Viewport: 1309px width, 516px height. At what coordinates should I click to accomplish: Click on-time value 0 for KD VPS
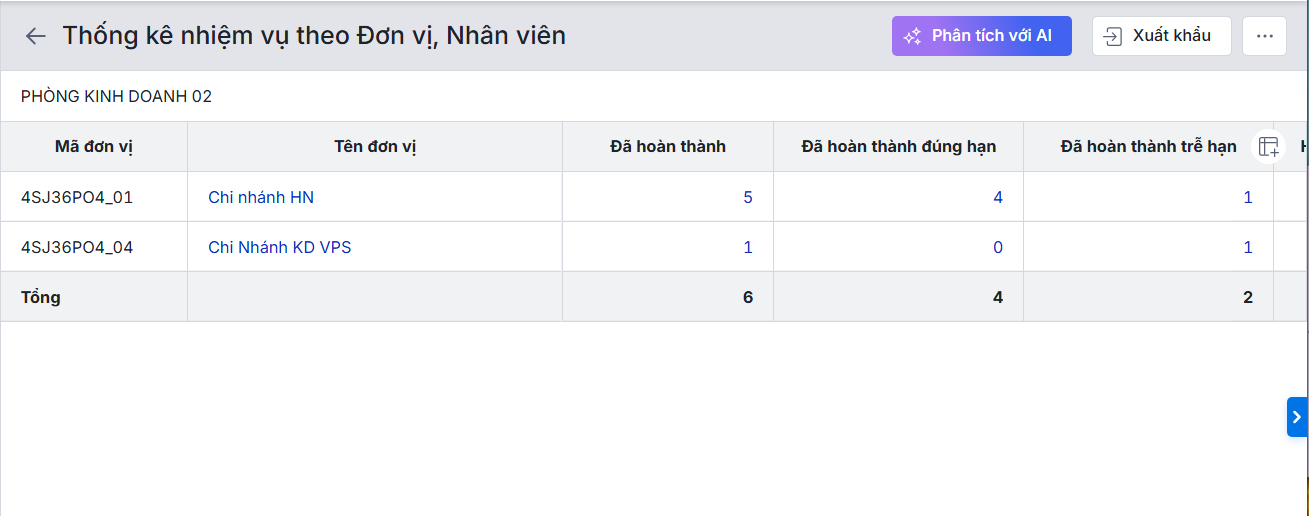pyautogui.click(x=997, y=247)
